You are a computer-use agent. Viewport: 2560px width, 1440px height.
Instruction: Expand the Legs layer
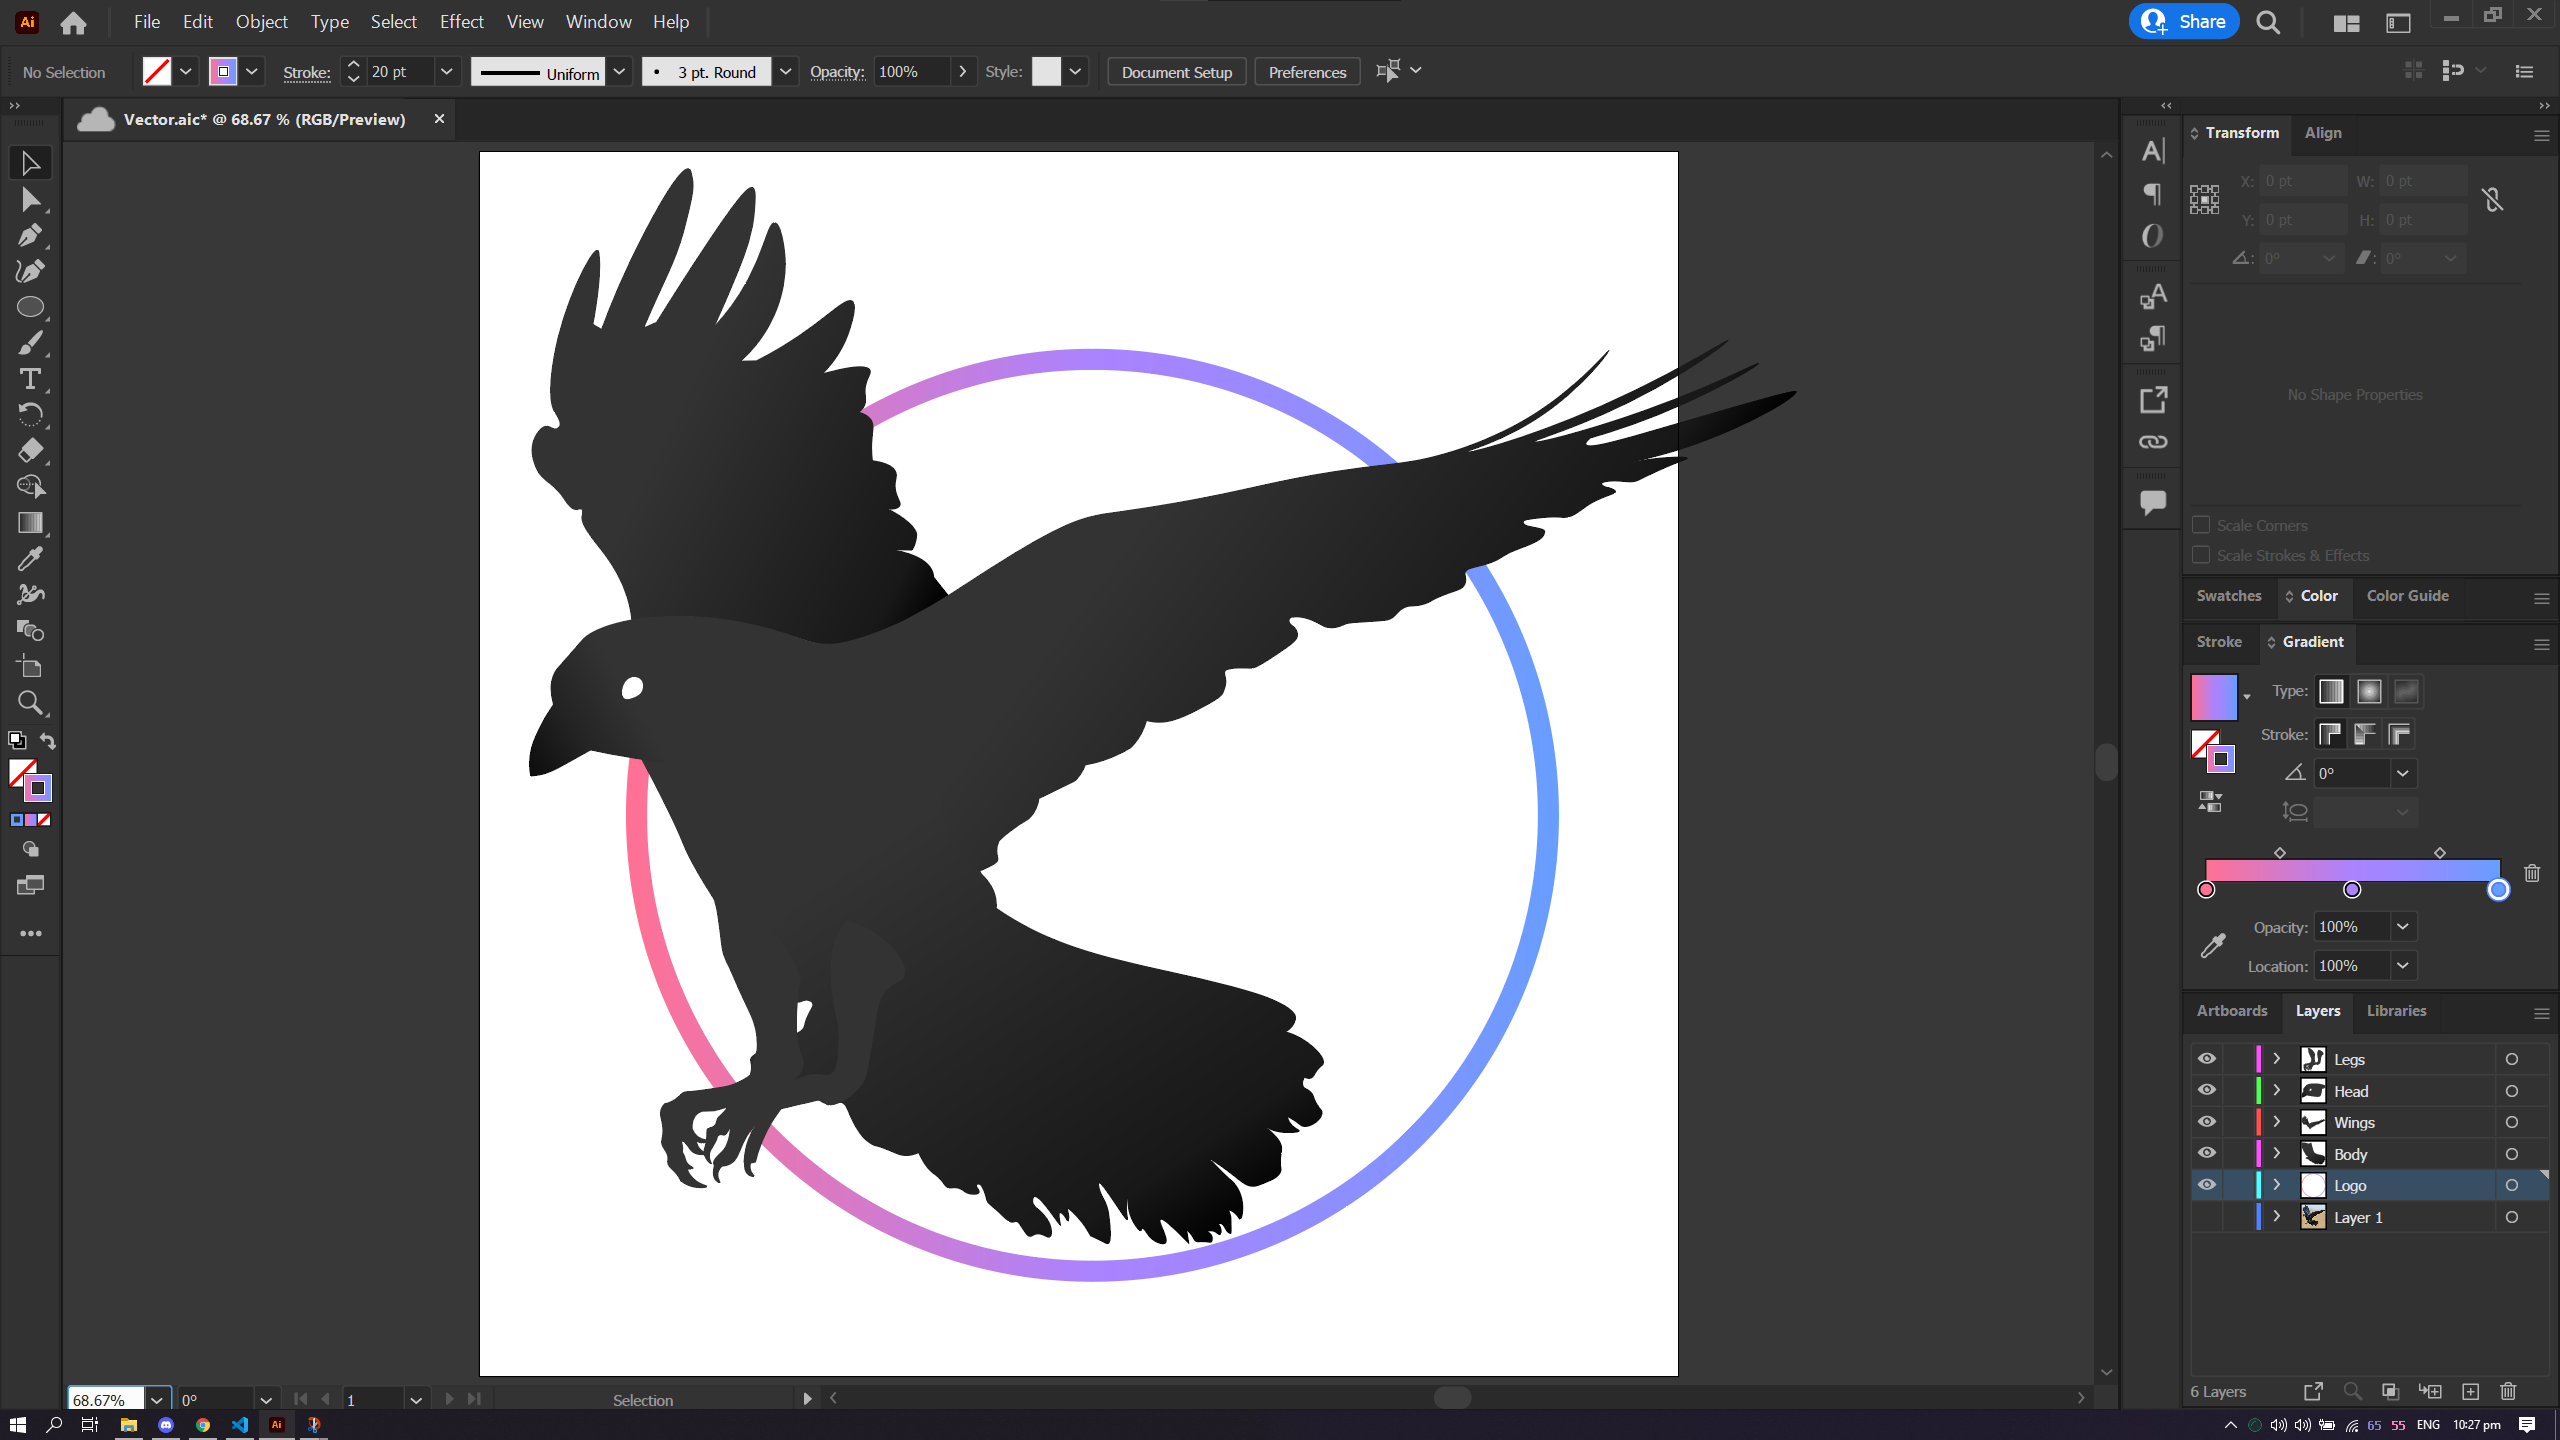(x=2277, y=1059)
